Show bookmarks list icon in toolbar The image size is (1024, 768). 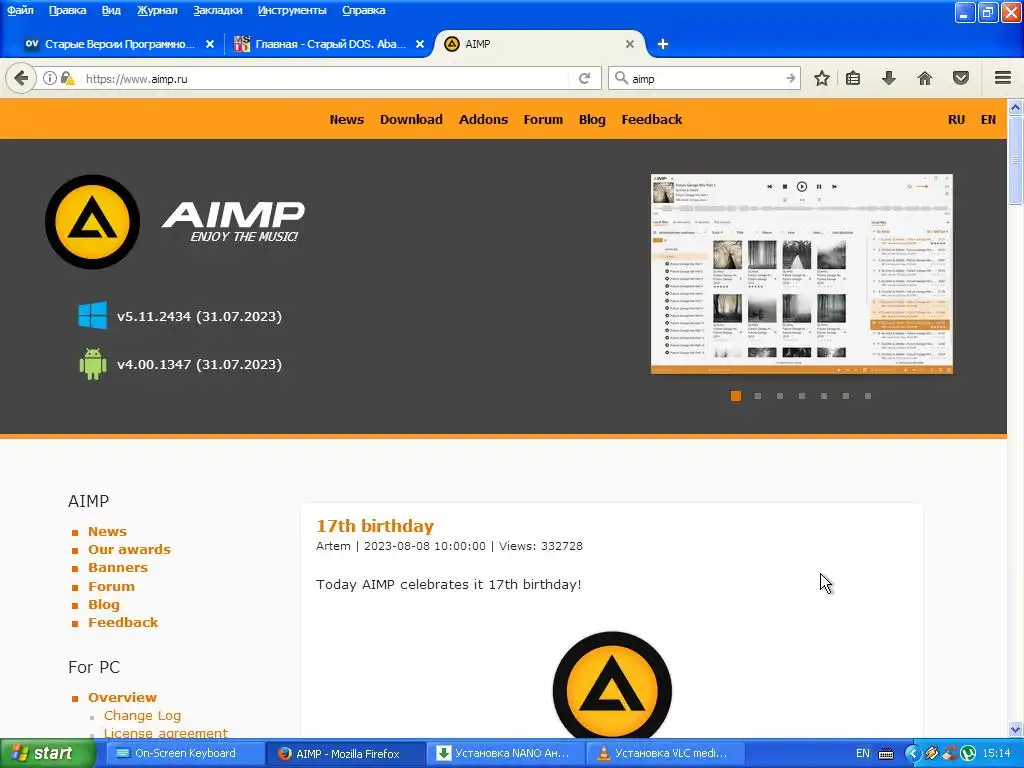[x=853, y=78]
